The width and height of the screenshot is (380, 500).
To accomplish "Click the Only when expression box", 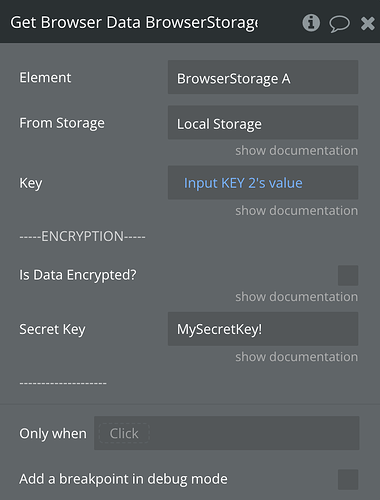I will click(227, 433).
